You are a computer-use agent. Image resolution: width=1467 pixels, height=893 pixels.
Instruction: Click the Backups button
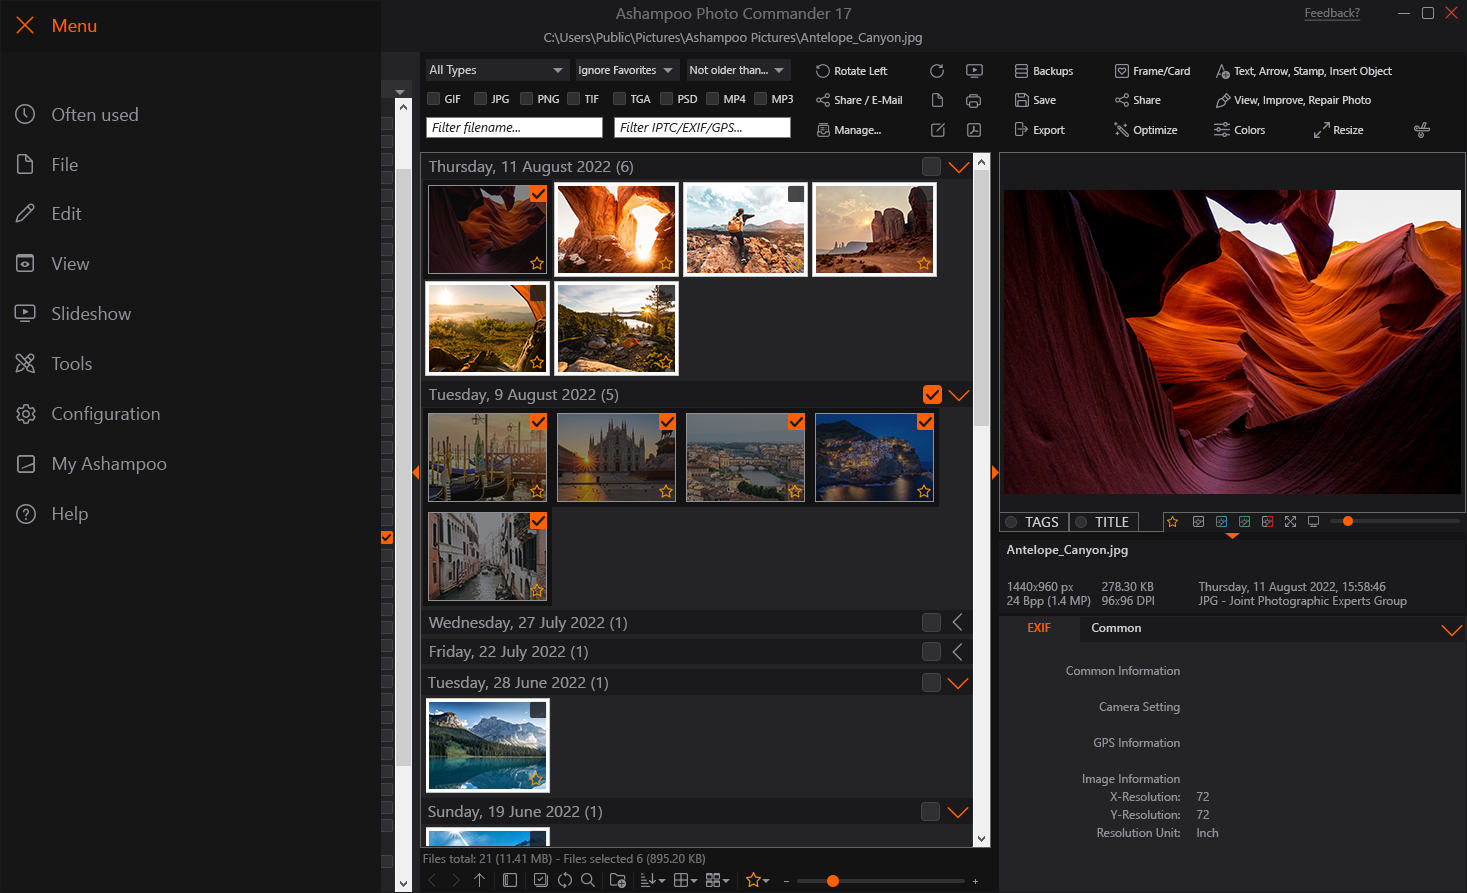point(1043,71)
